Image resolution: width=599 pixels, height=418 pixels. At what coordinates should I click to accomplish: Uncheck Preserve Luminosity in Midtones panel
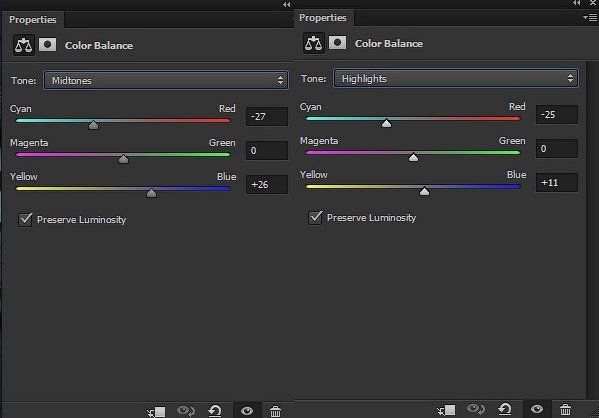point(25,219)
